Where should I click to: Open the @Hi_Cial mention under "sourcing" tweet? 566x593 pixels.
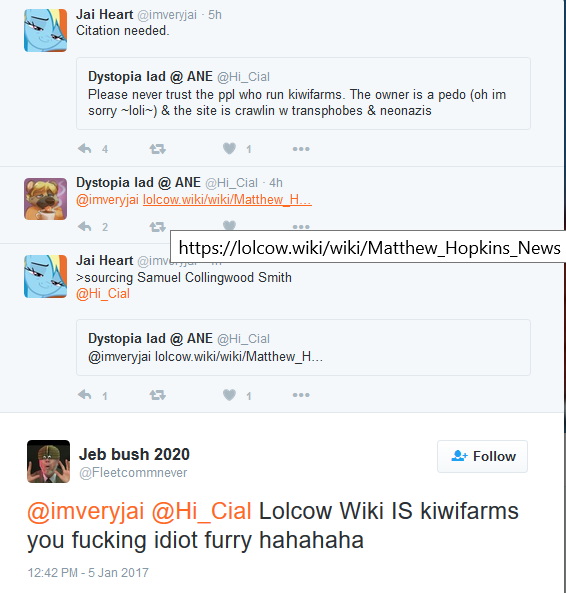(x=103, y=293)
